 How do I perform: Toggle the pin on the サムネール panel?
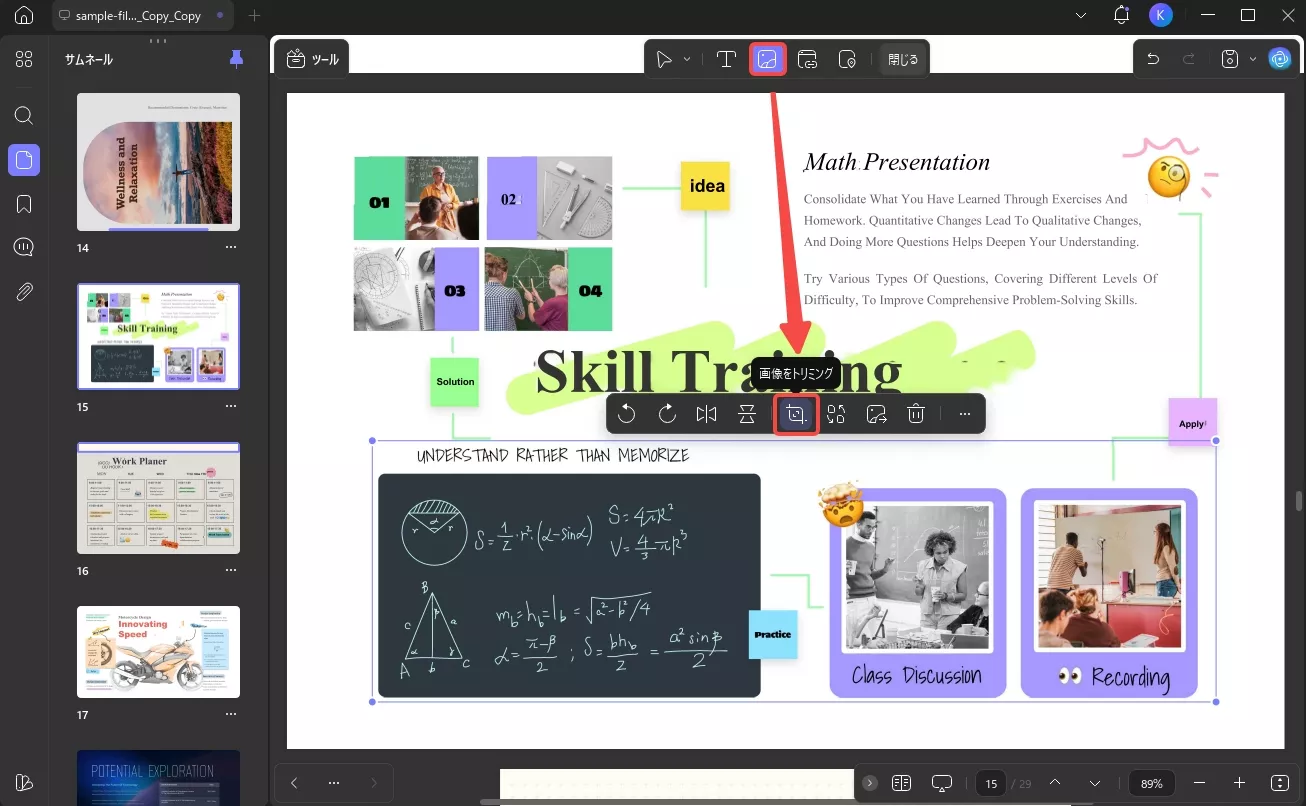click(236, 59)
